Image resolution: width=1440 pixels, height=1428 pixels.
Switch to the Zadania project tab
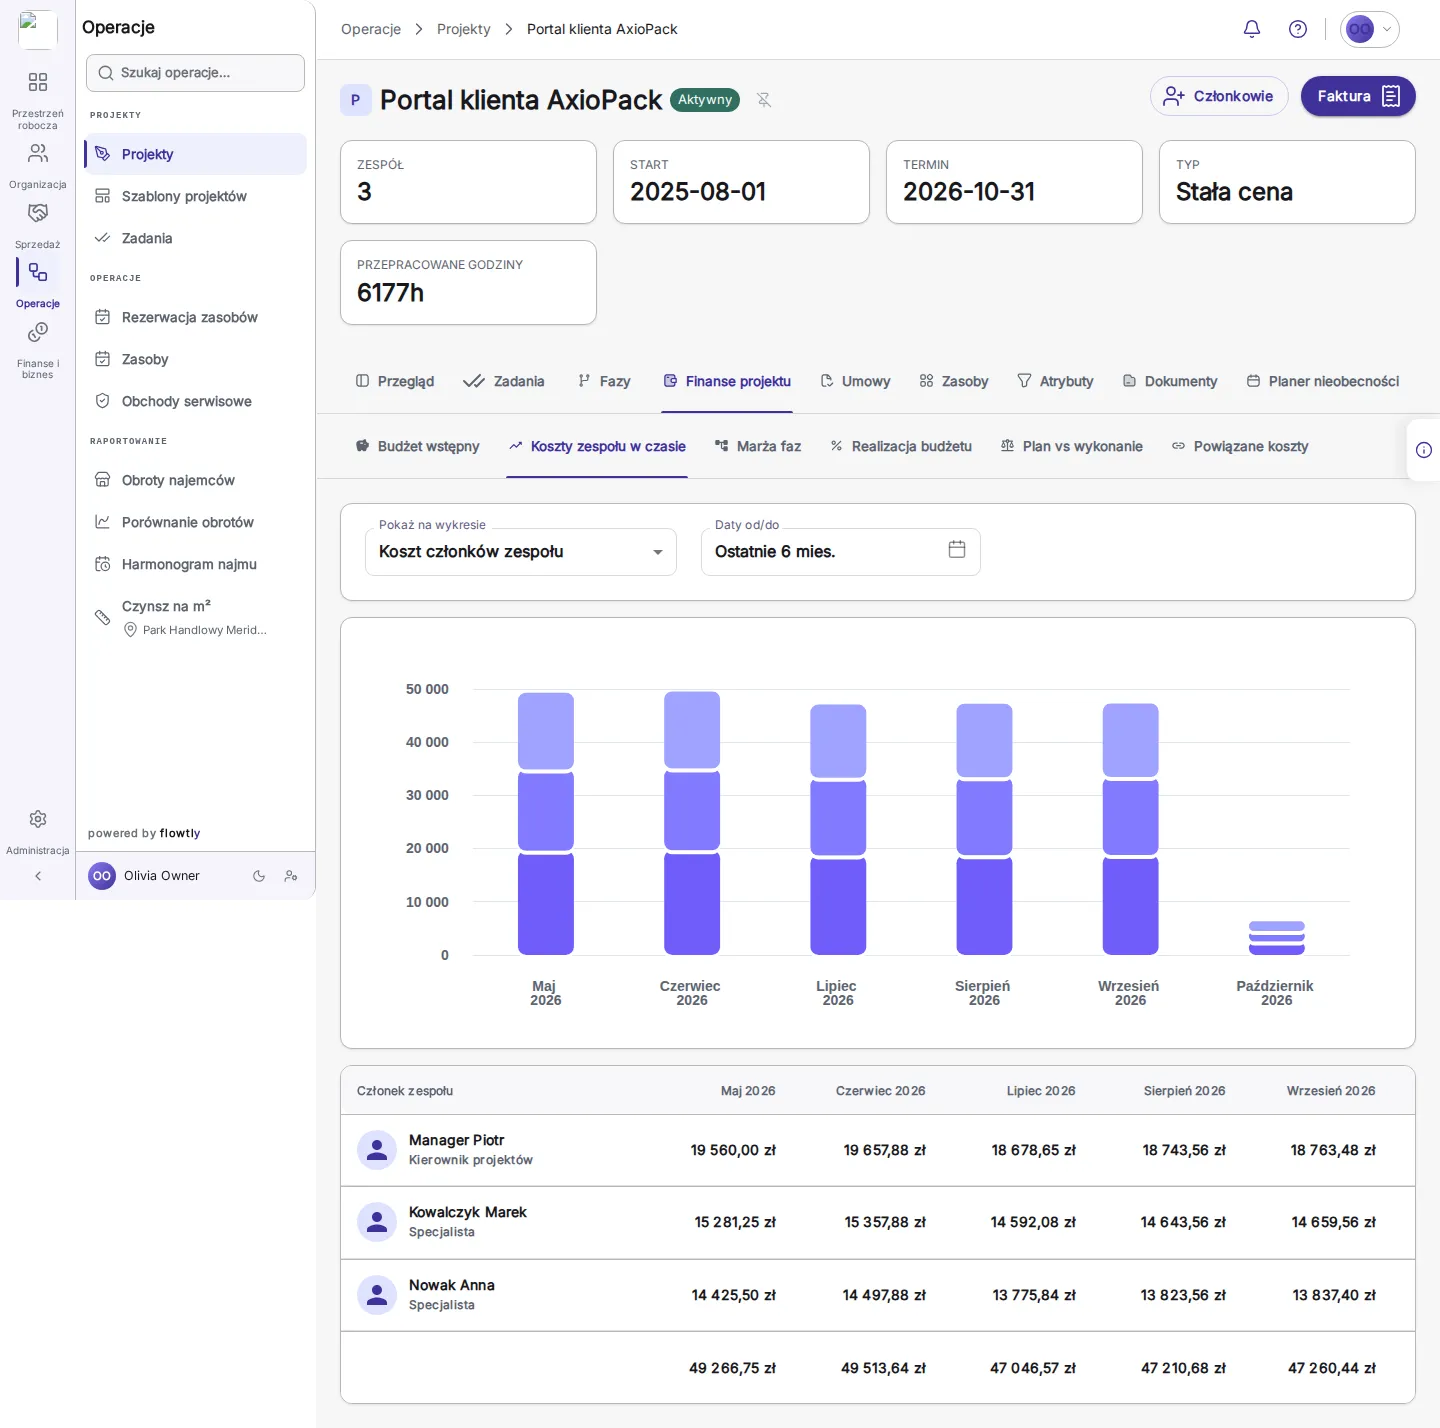pyautogui.click(x=504, y=381)
